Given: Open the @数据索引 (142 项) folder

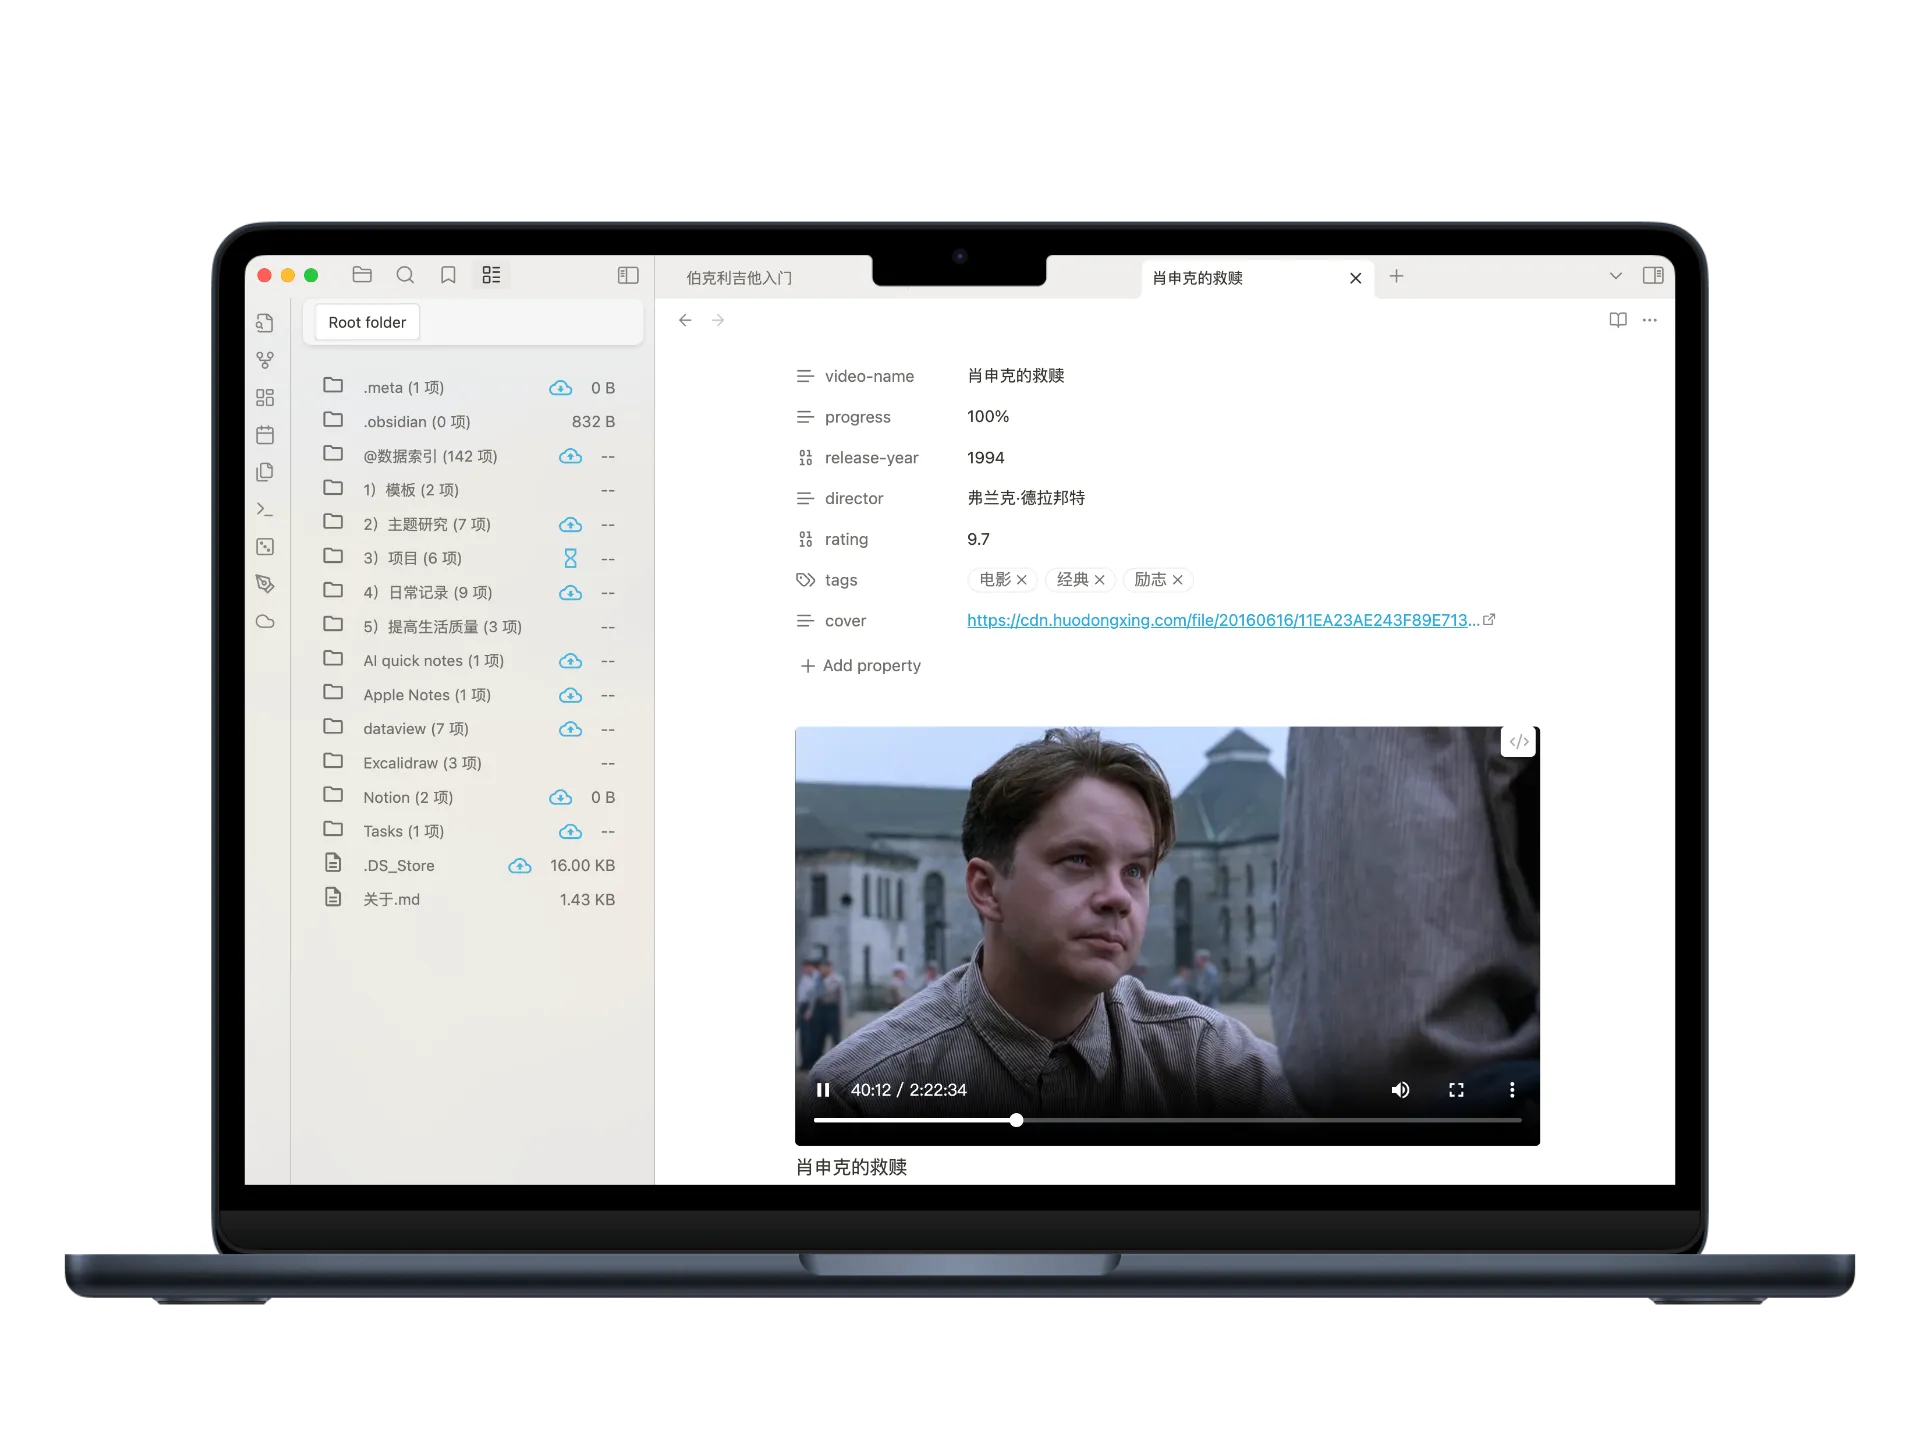Looking at the screenshot, I should point(469,456).
